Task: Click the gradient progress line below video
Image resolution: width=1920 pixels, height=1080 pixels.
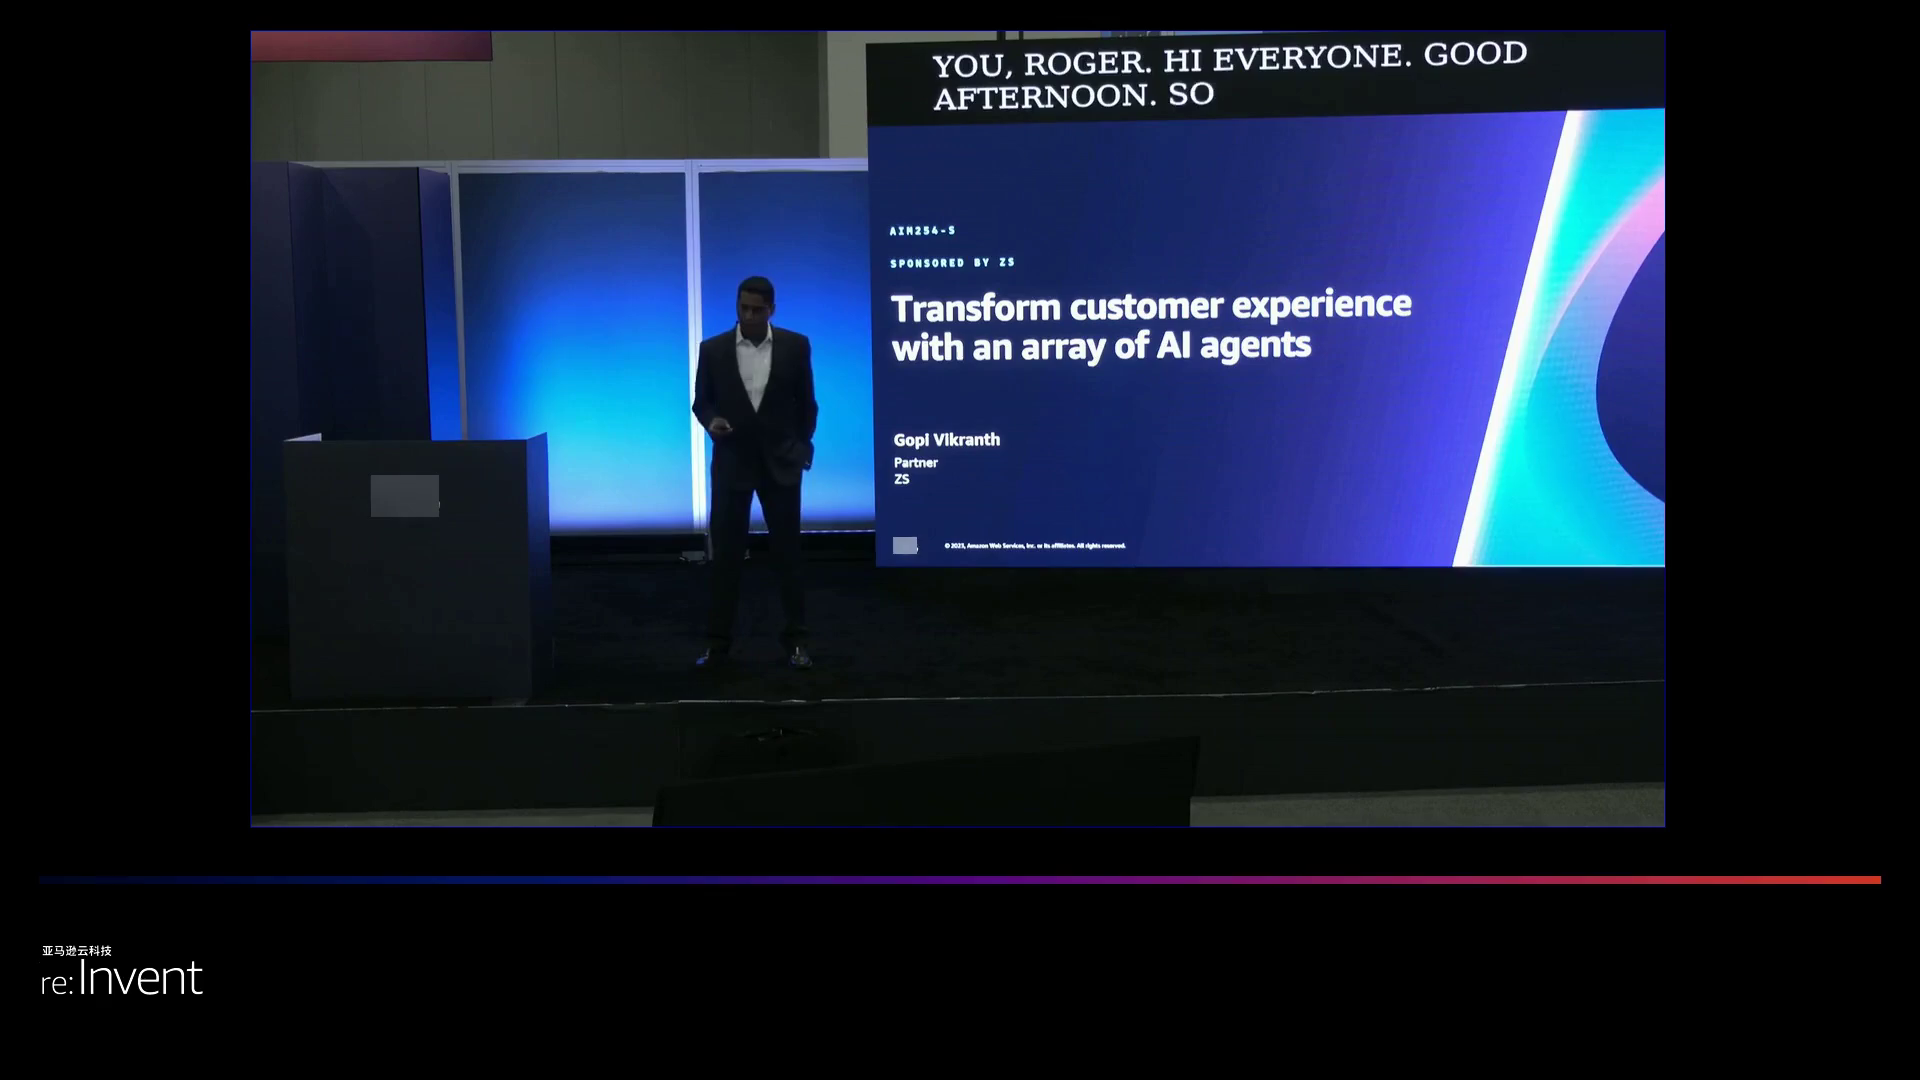Action: (x=960, y=880)
